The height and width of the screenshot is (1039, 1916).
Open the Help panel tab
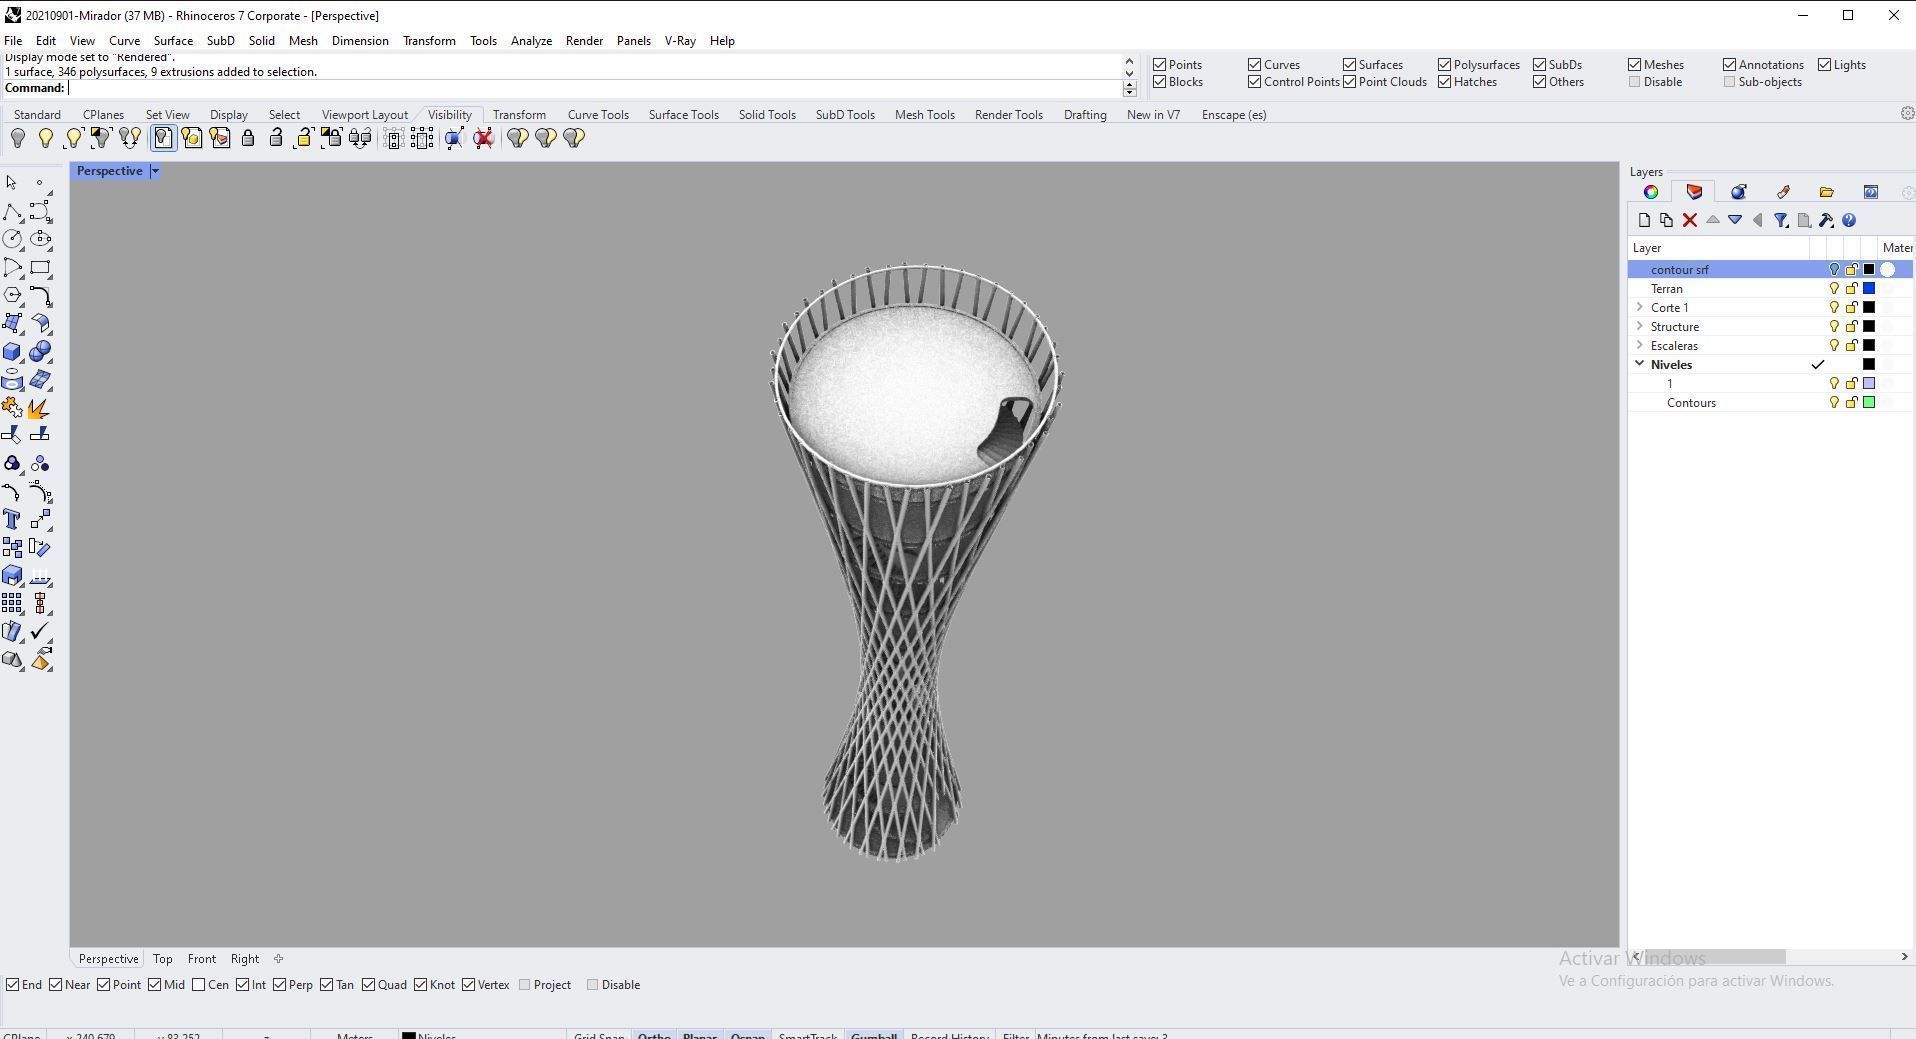pos(1871,192)
